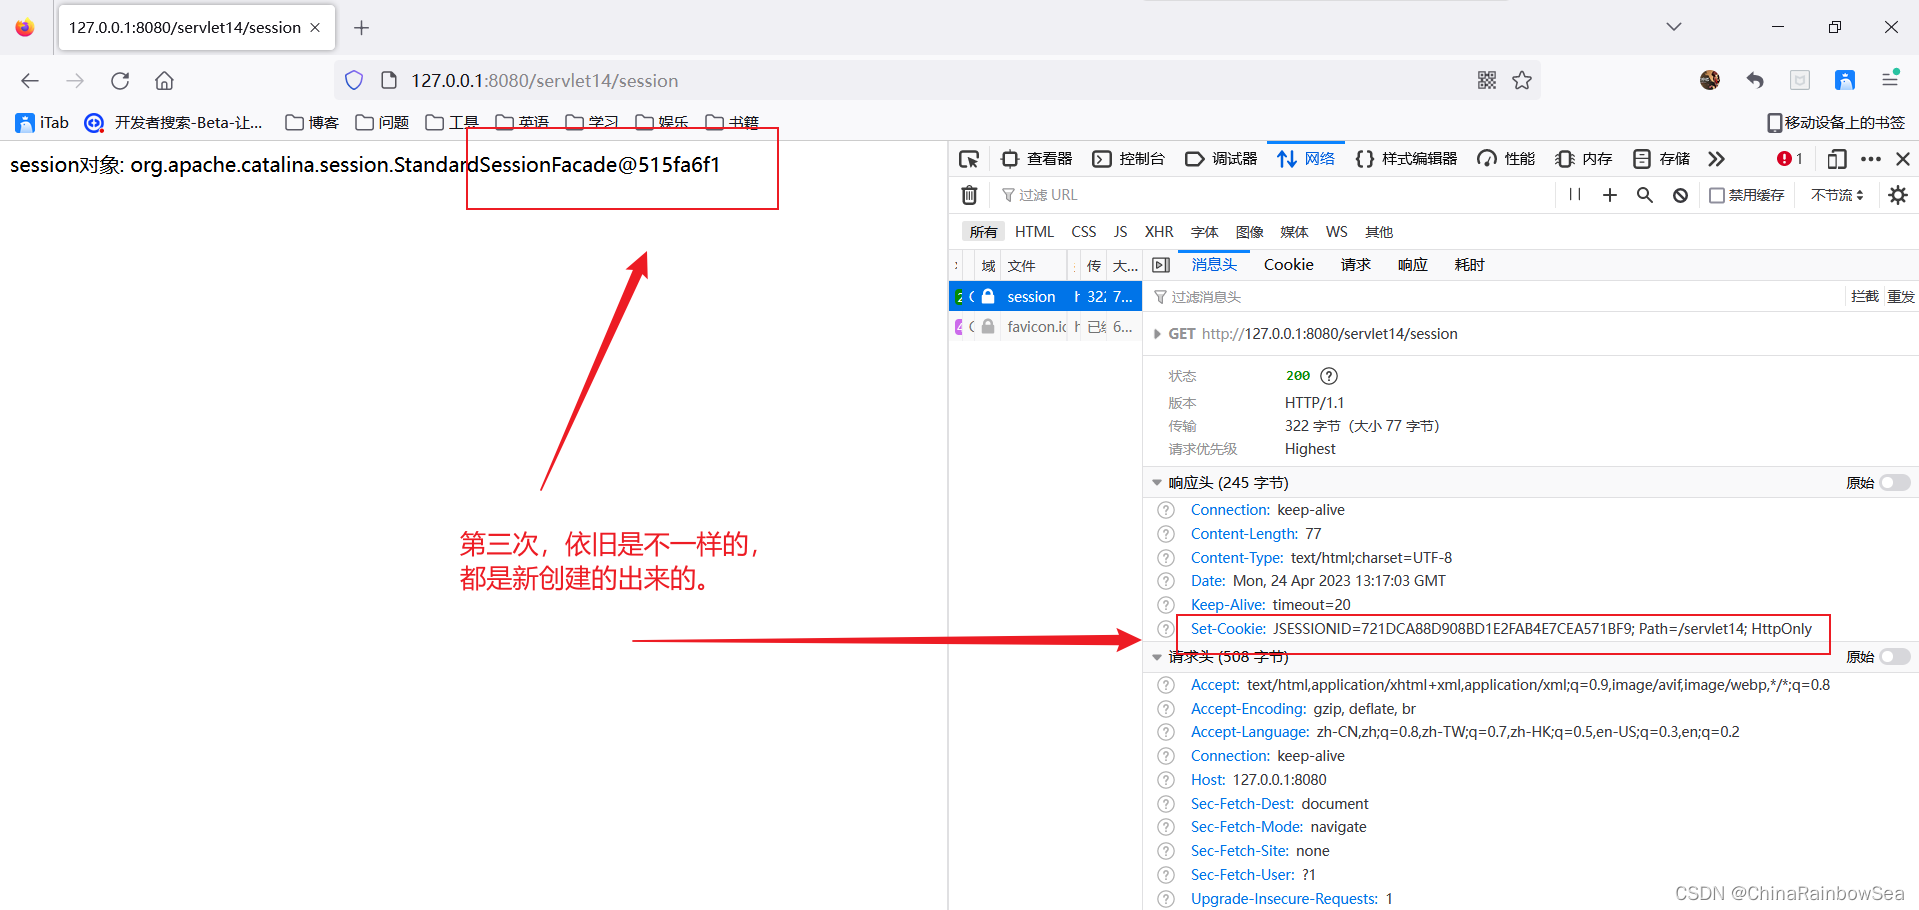
Task: Open mobile bookmarks (移动设备上的书签) folder
Action: [1836, 122]
